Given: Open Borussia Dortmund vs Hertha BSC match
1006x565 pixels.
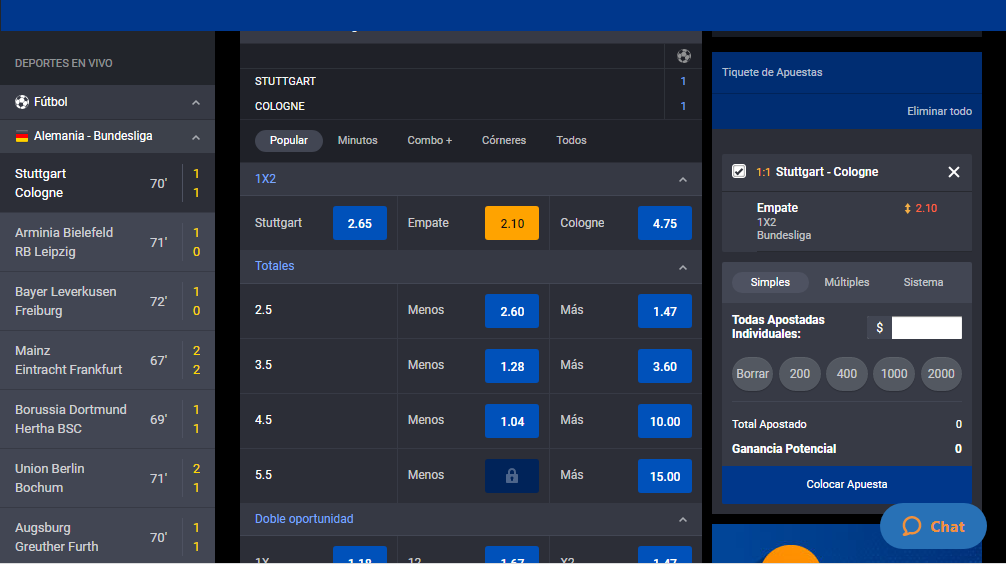Looking at the screenshot, I should click(x=107, y=419).
